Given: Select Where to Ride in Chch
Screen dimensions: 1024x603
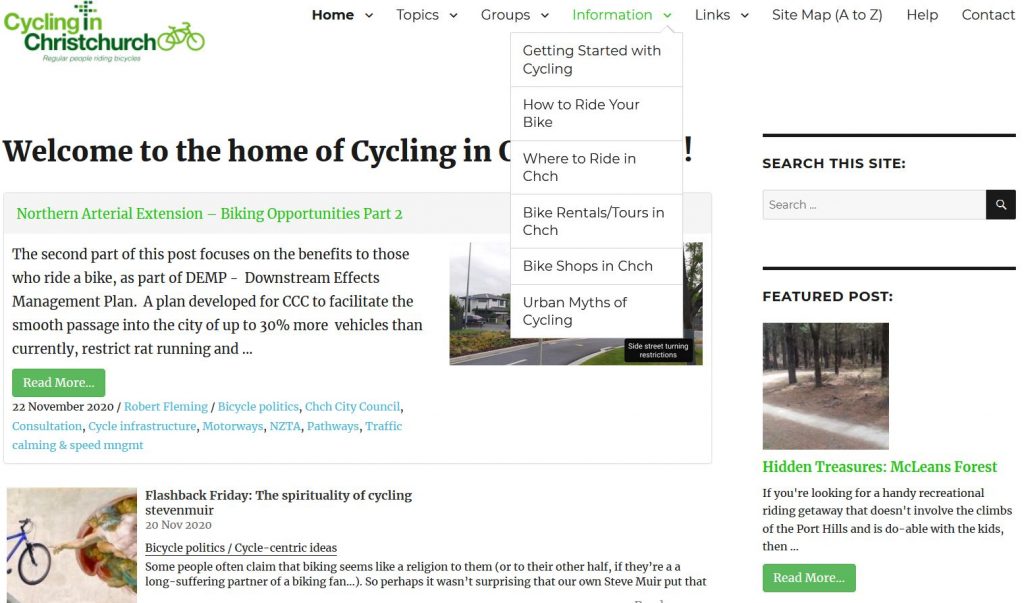Looking at the screenshot, I should point(596,167).
